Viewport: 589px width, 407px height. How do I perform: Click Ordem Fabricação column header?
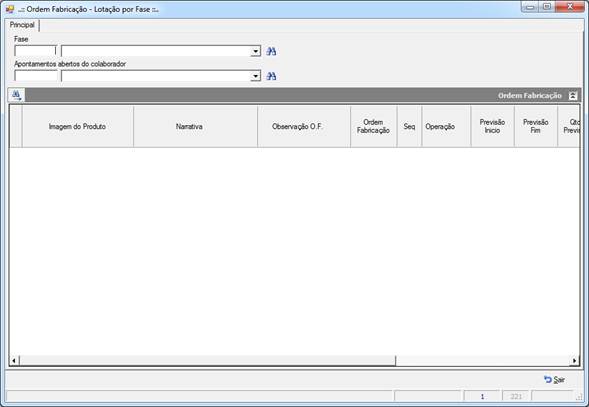tap(373, 126)
